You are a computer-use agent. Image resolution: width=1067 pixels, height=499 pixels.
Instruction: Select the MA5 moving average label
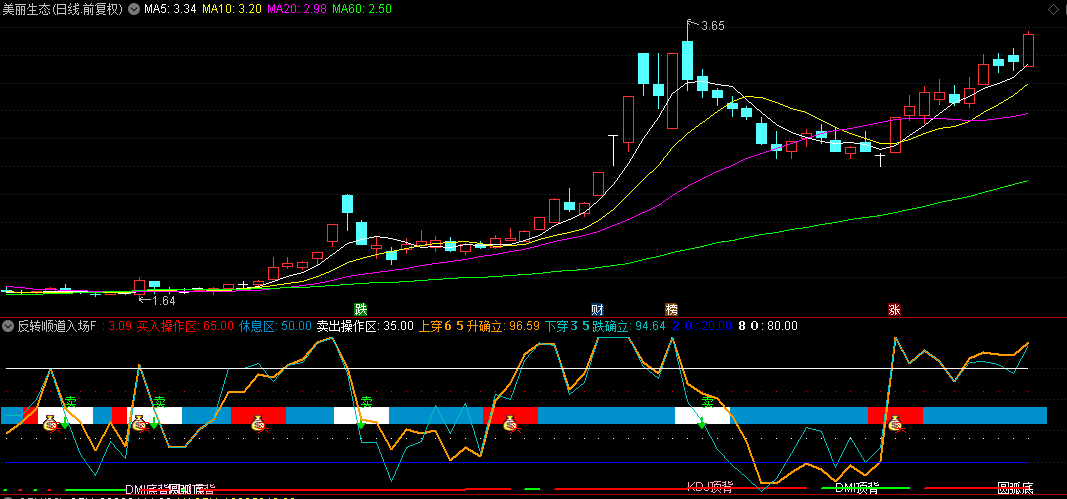[170, 9]
